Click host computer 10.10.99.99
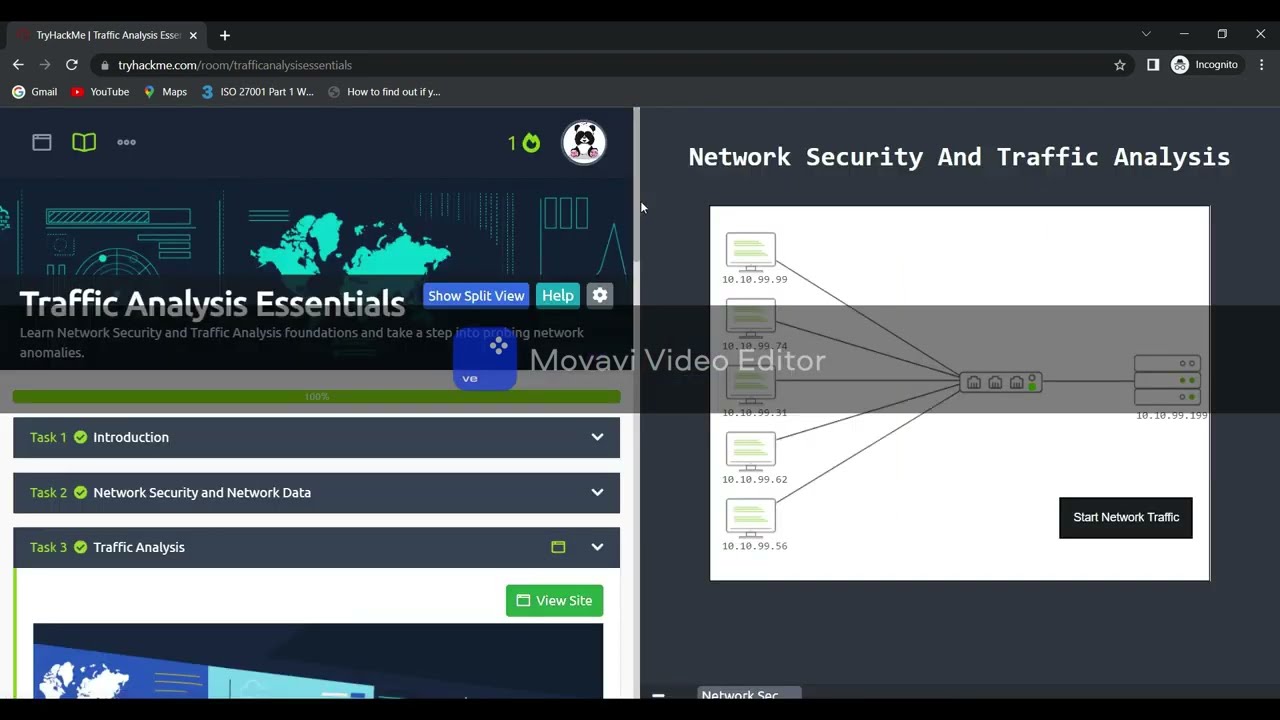This screenshot has width=1280, height=720. 751,251
